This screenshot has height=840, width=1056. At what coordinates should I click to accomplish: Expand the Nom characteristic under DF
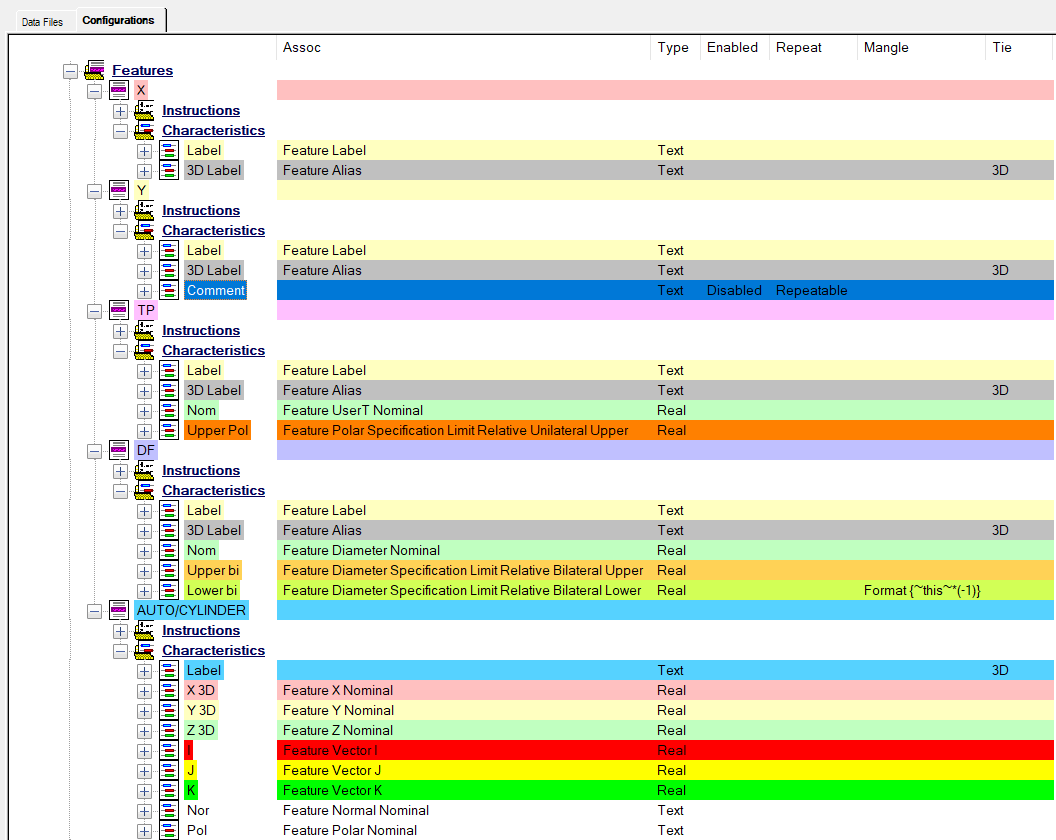[144, 550]
